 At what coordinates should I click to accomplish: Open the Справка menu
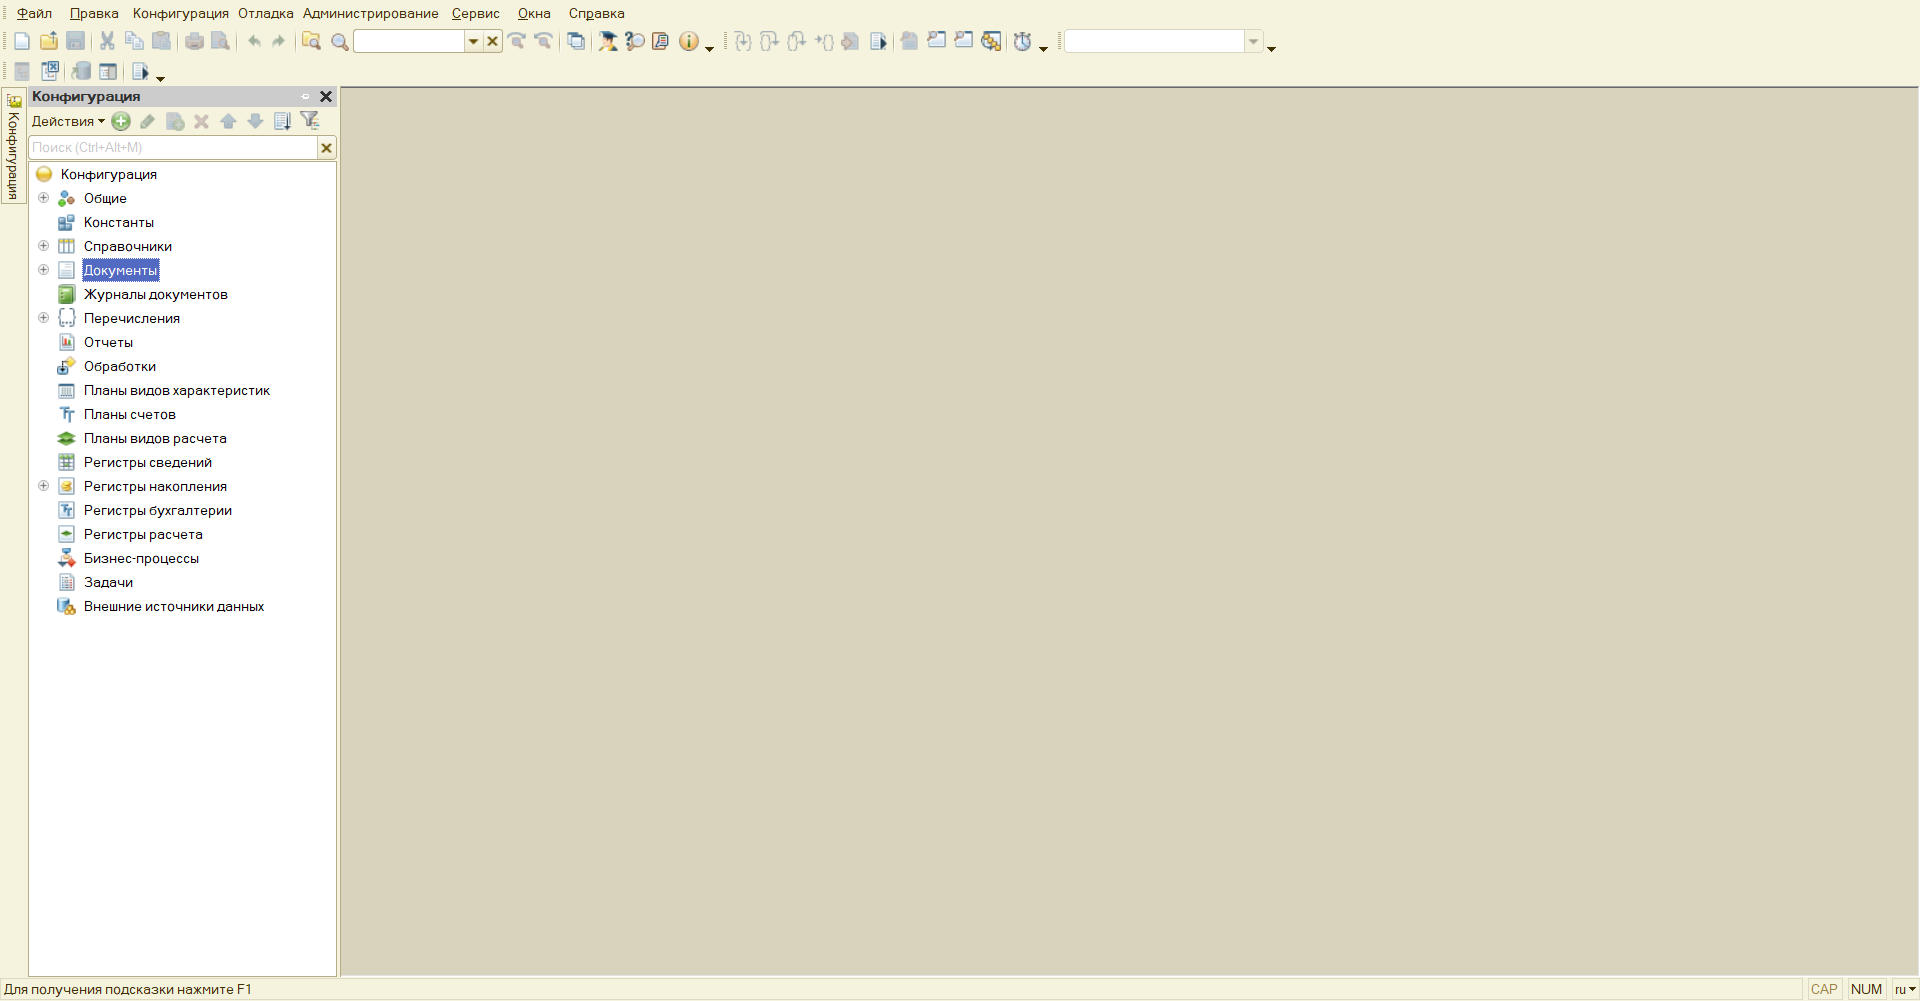597,13
